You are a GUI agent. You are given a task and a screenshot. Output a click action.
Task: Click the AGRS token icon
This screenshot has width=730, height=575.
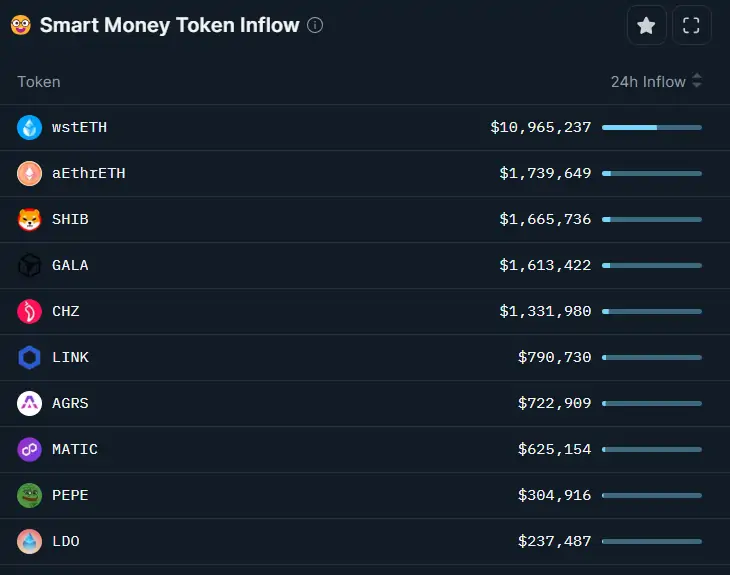pos(29,403)
